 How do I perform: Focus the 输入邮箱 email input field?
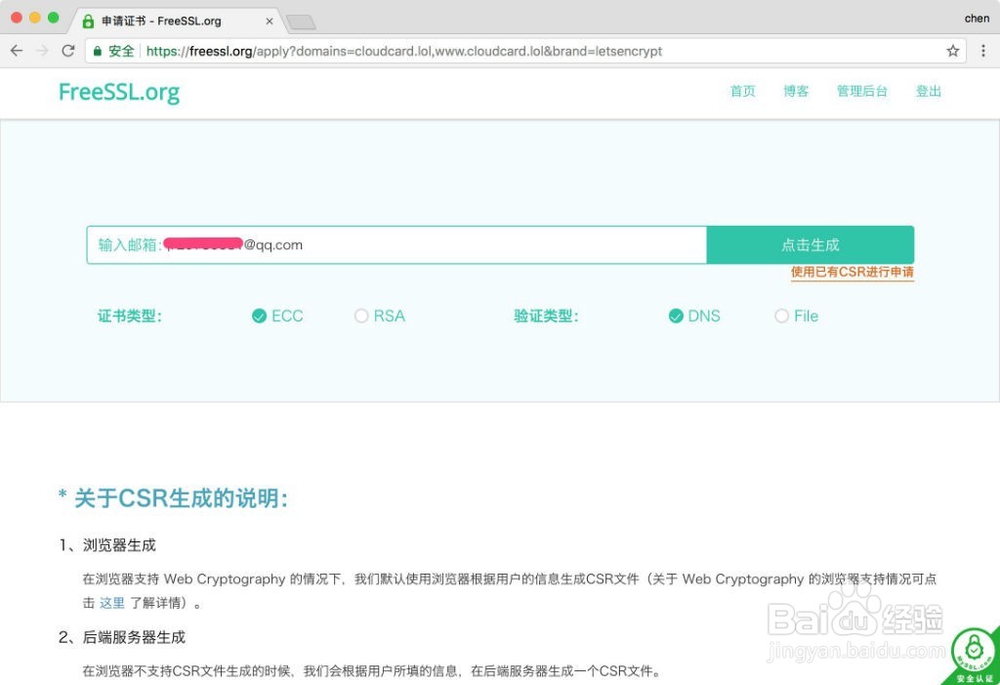coord(397,245)
